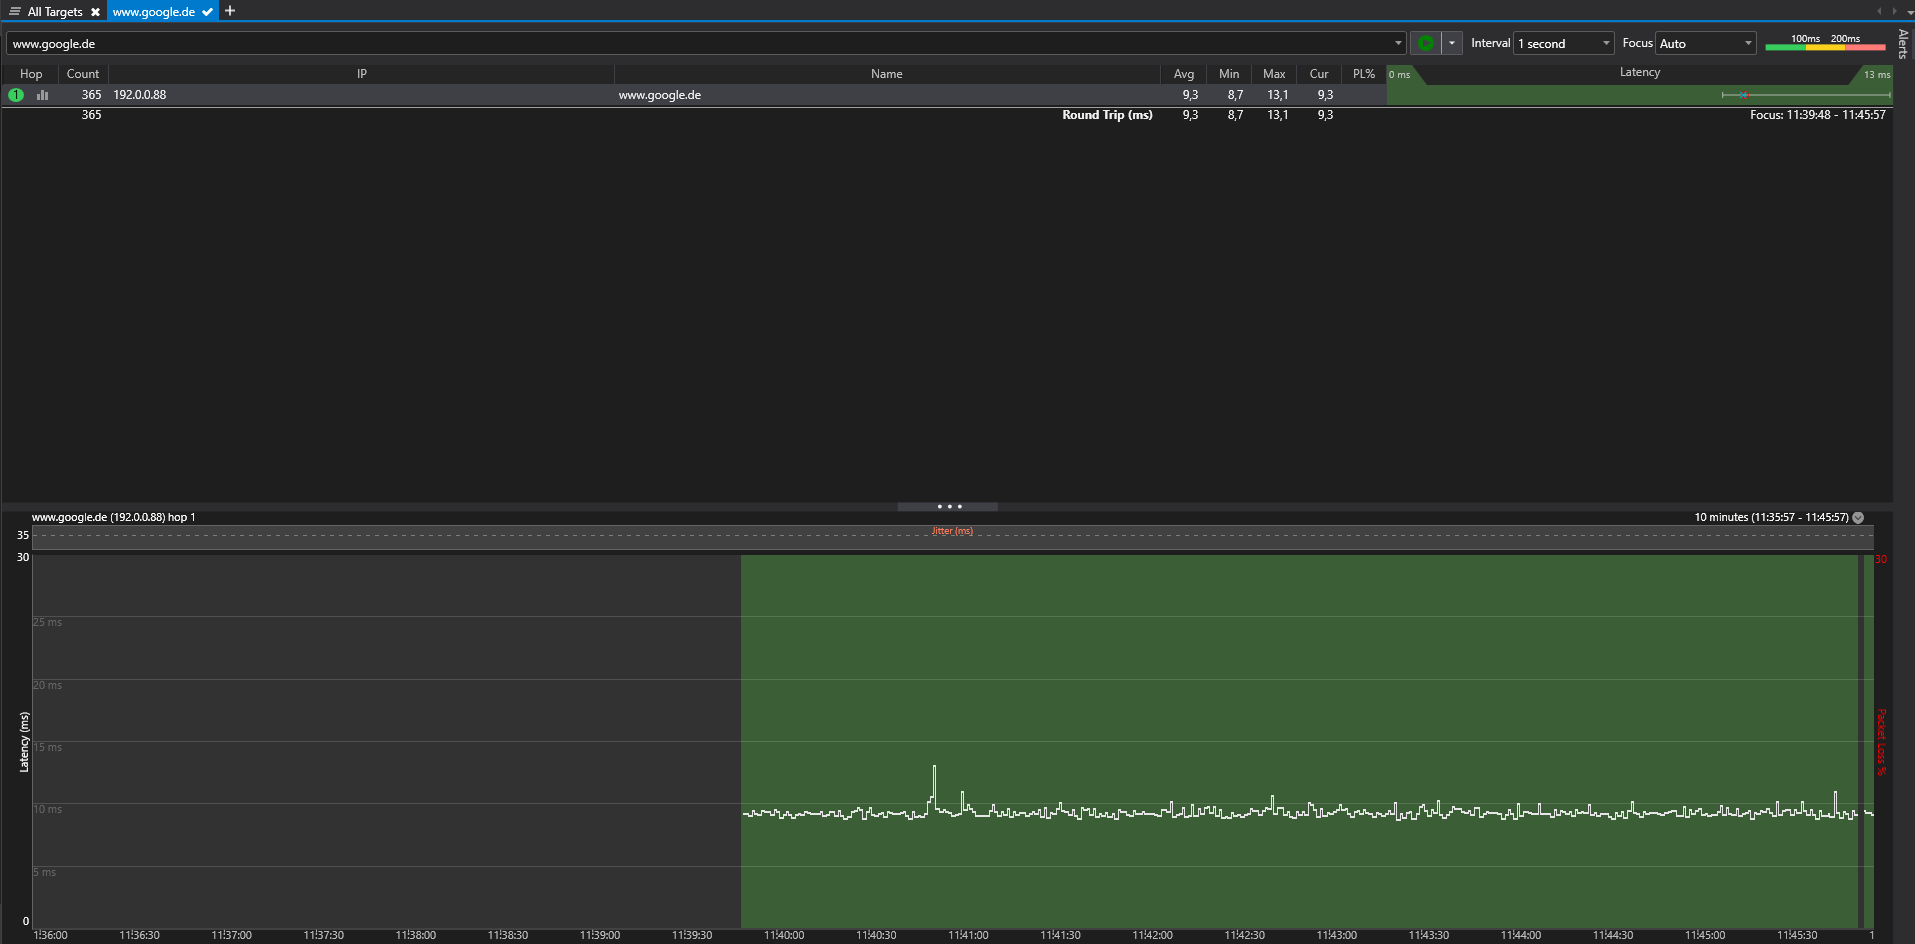Click the Max column header
This screenshot has width=1915, height=944.
(x=1274, y=74)
